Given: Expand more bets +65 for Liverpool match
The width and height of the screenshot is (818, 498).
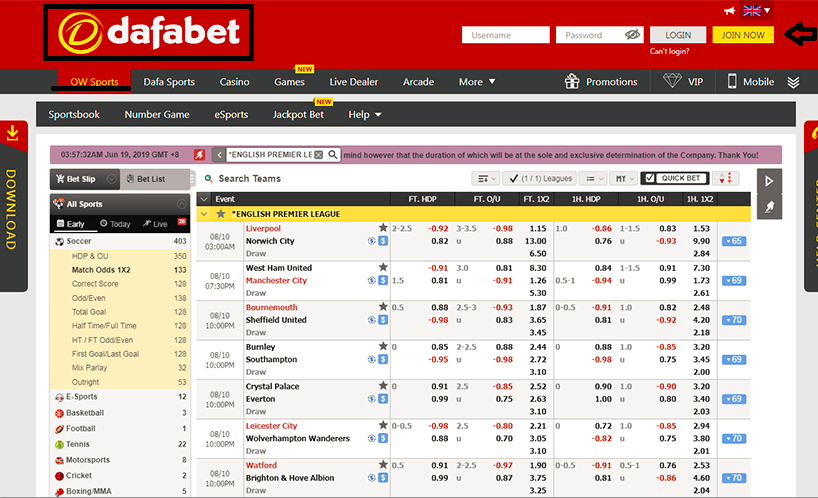Looking at the screenshot, I should click(733, 241).
